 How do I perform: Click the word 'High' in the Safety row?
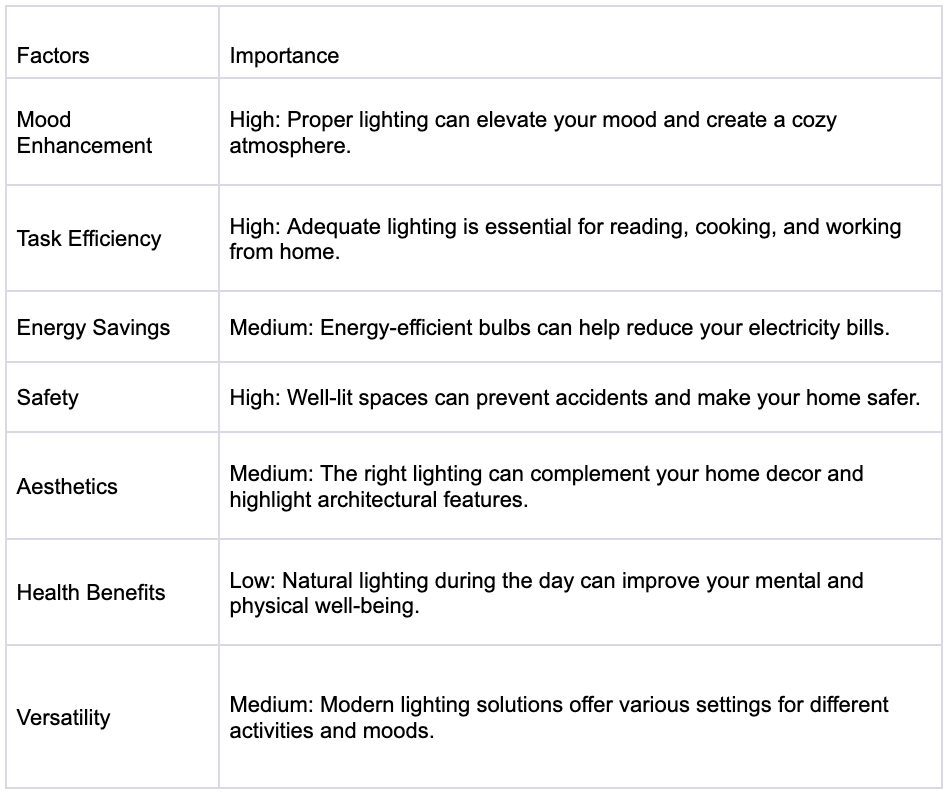(252, 397)
